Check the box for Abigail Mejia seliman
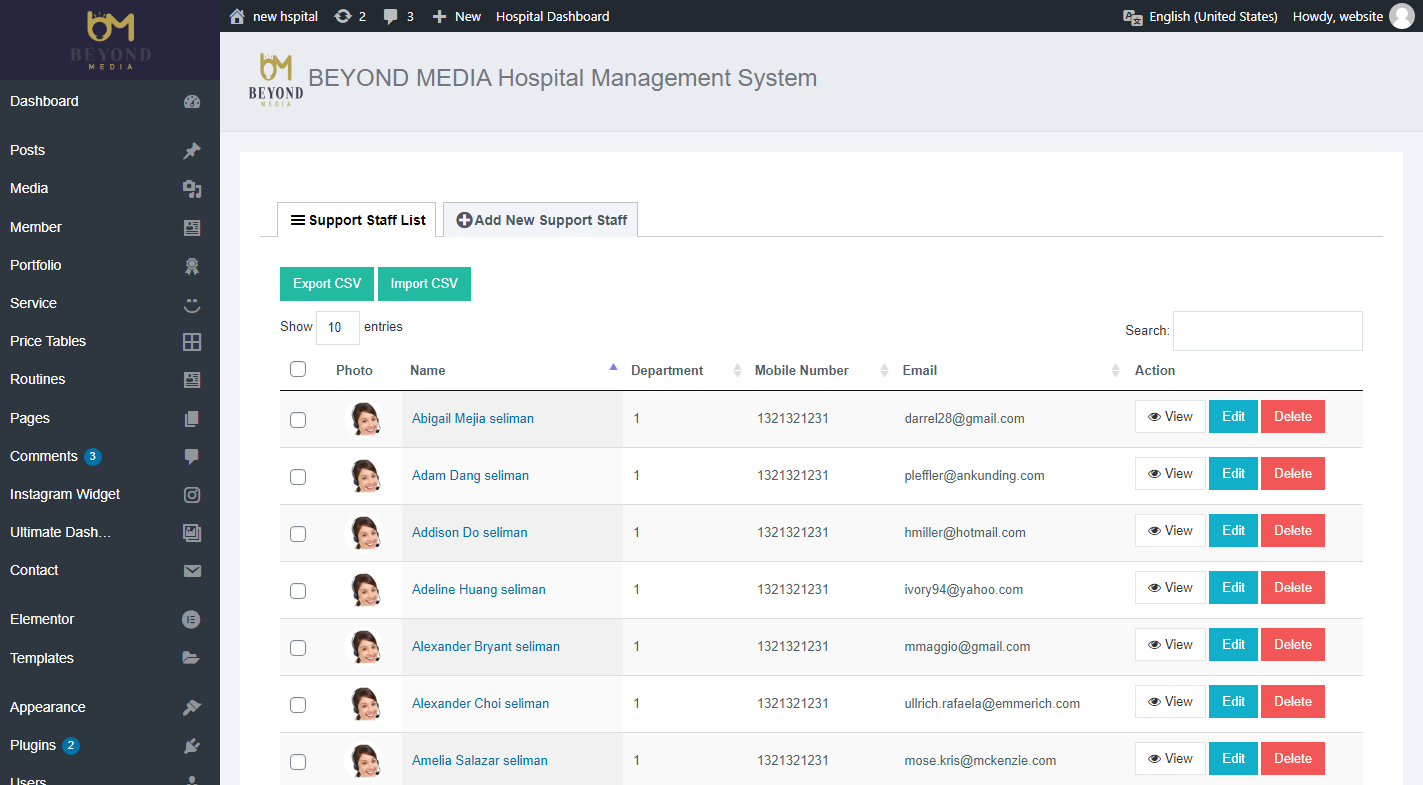The height and width of the screenshot is (785, 1423). [x=298, y=419]
